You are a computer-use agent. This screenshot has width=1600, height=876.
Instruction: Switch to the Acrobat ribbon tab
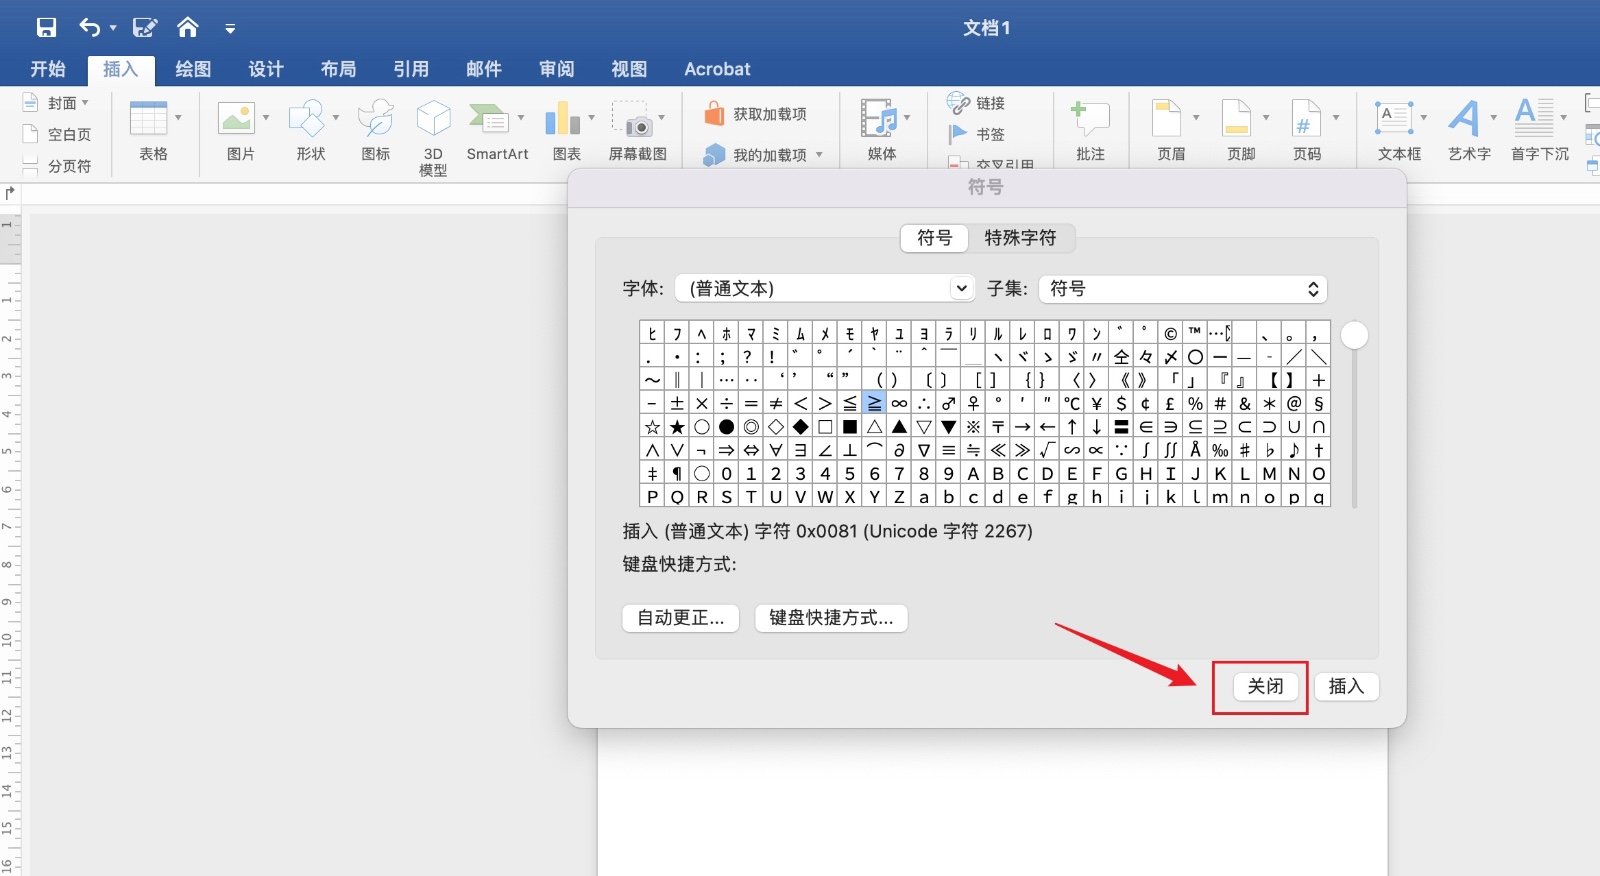tap(717, 69)
